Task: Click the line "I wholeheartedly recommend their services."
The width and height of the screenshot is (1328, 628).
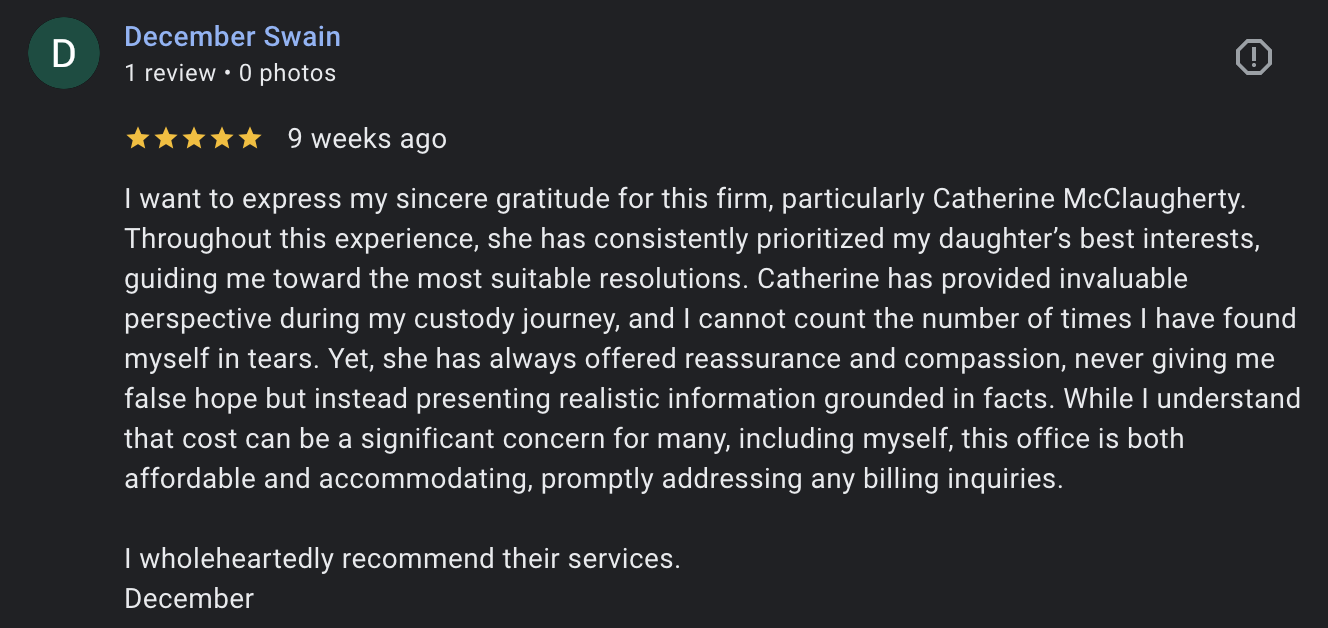Action: (402, 558)
